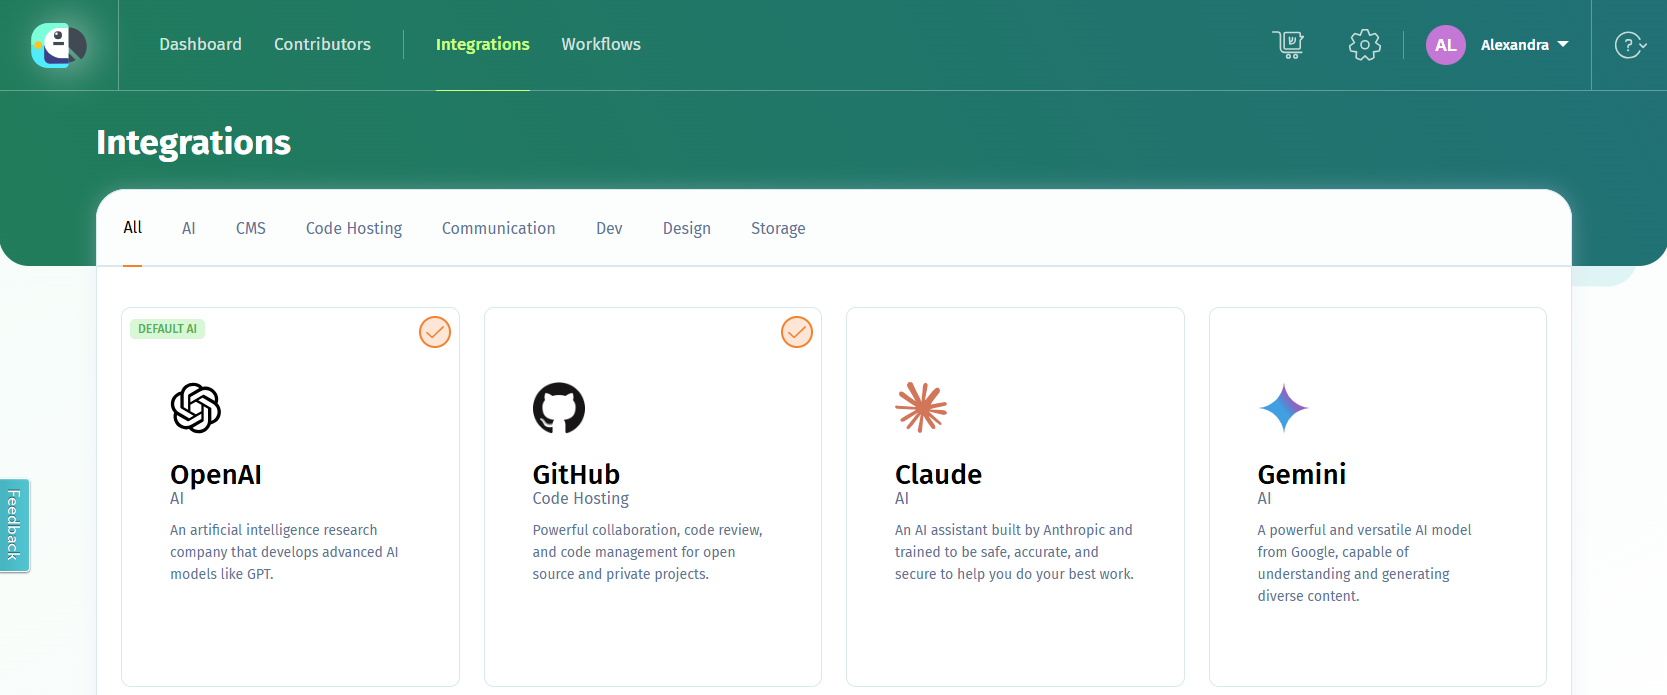Open settings gear icon
This screenshot has height=695, width=1667.
coord(1365,45)
